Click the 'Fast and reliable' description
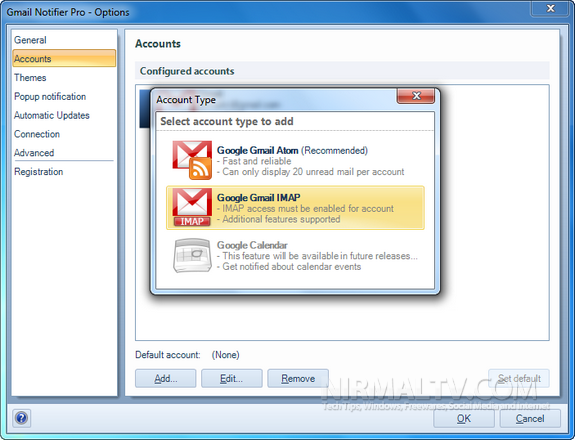Screen dimensions: 575x440 254,161
